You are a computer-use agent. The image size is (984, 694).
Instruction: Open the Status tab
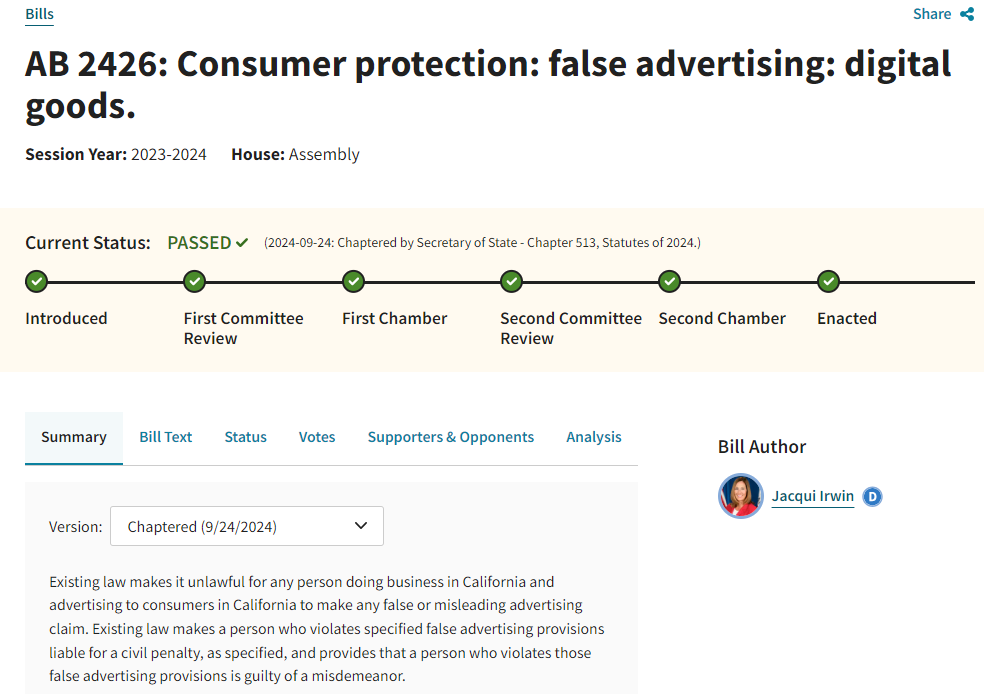coord(245,437)
